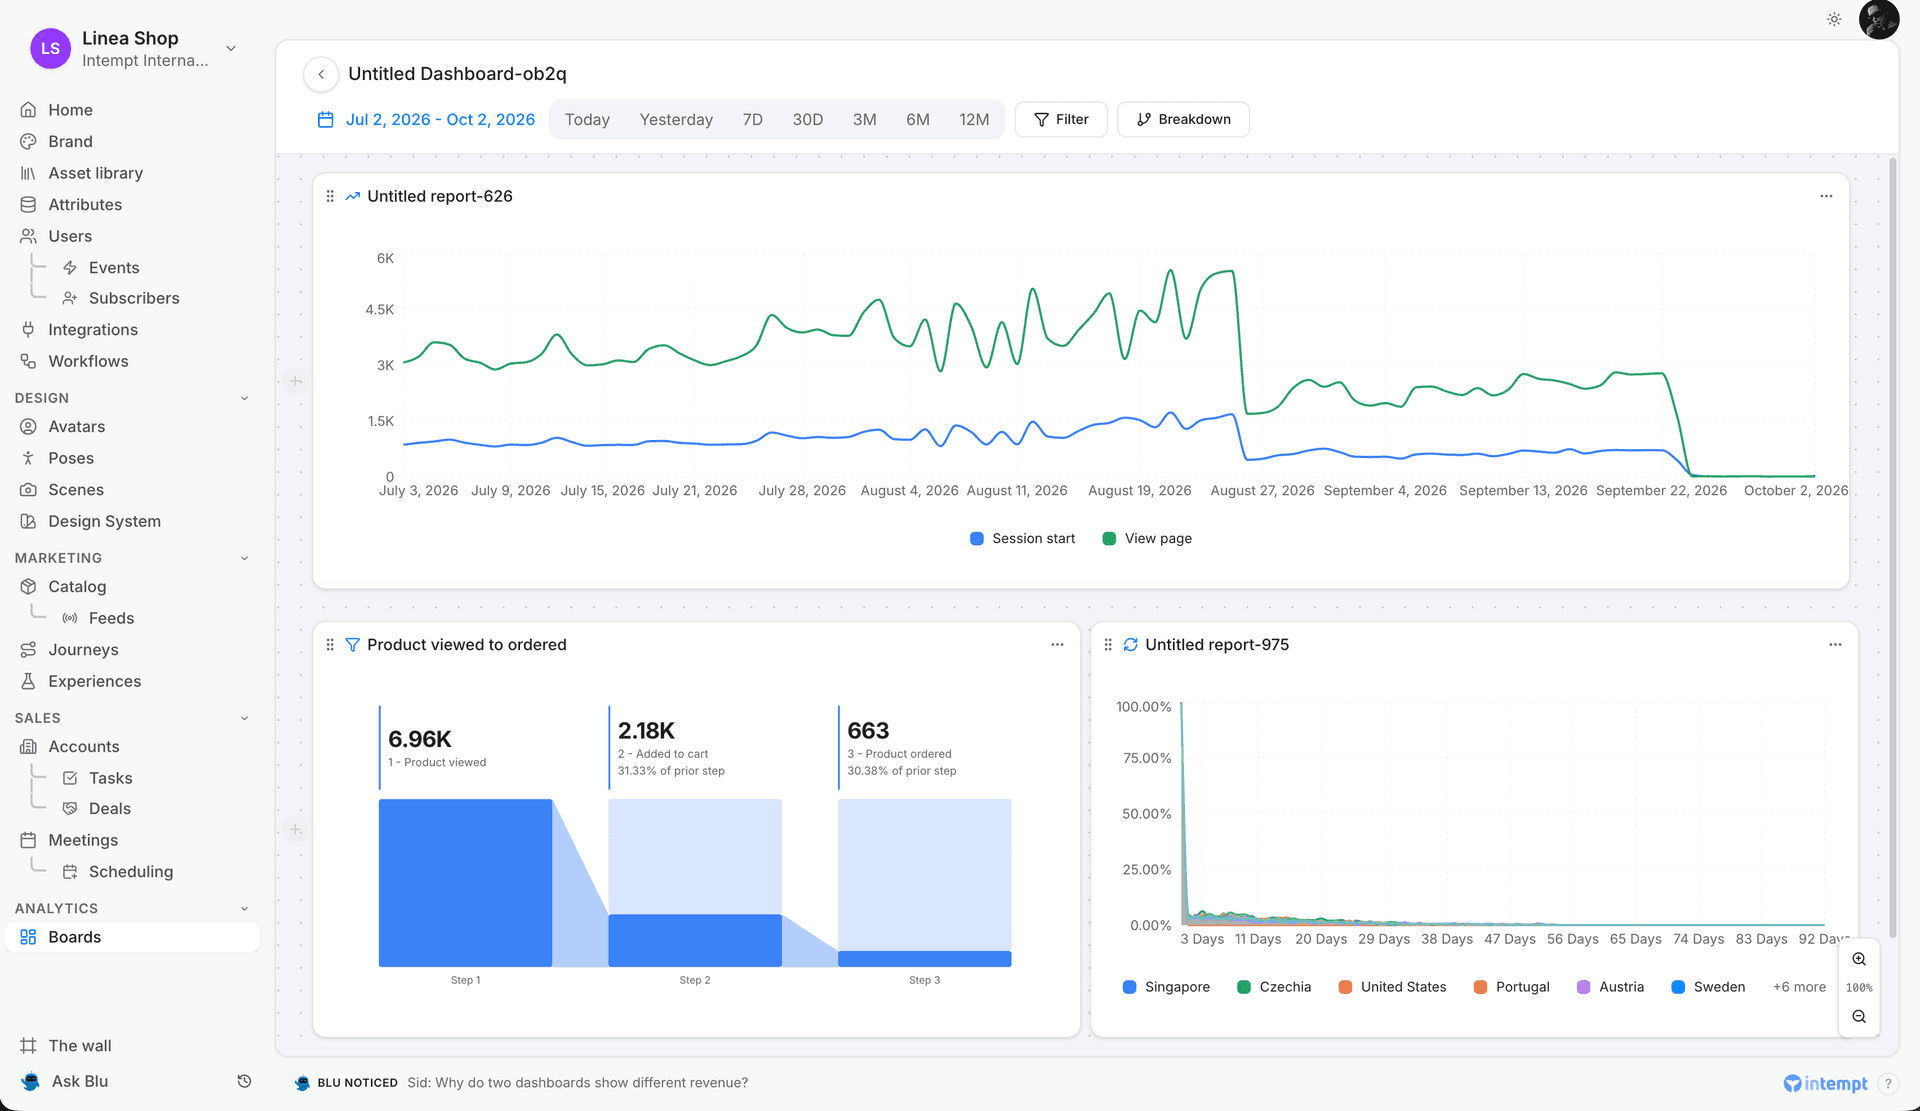Collapse the DESIGN section
1920x1111 pixels.
(x=245, y=398)
